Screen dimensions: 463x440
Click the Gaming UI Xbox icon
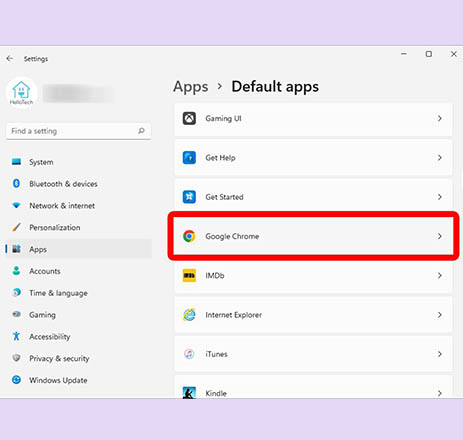point(189,118)
